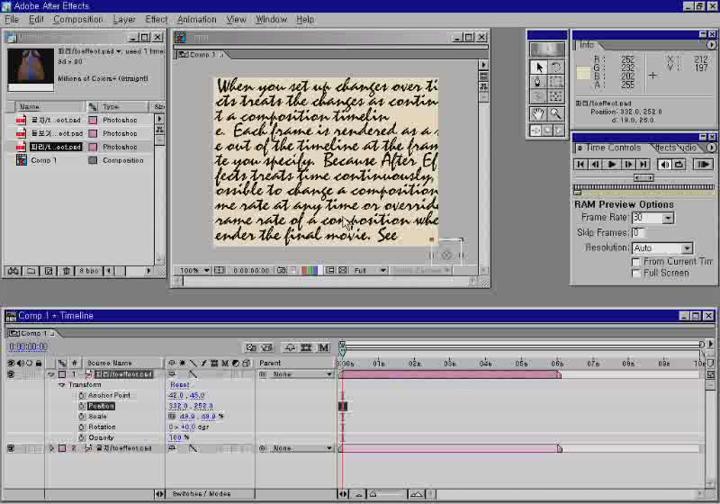Enable Full Screen checkbox

click(x=636, y=274)
